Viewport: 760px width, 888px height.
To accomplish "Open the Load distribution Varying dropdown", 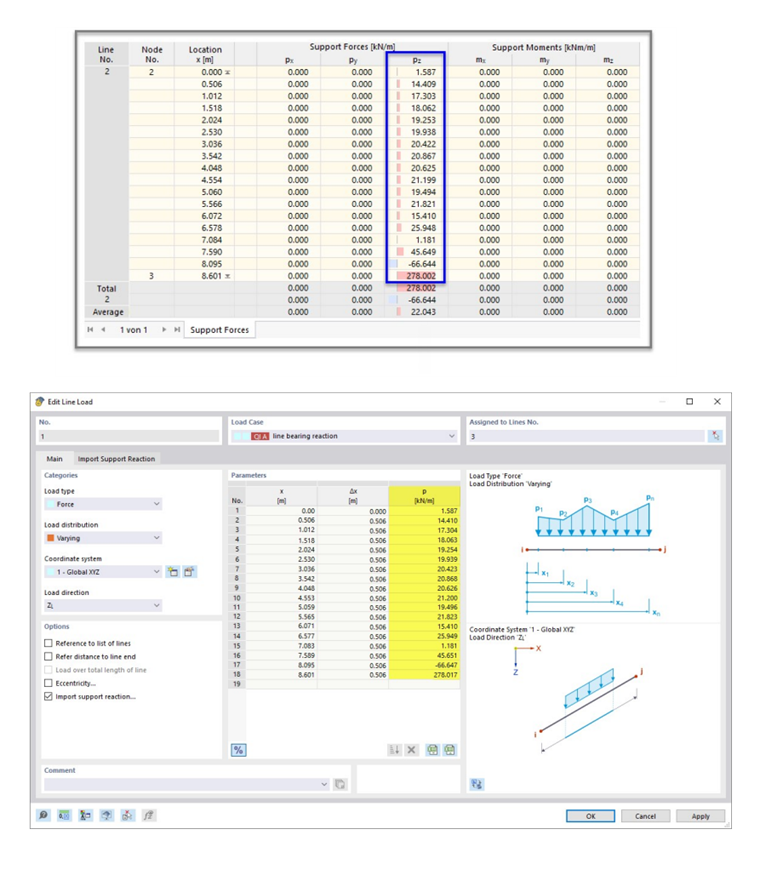I will (x=156, y=538).
